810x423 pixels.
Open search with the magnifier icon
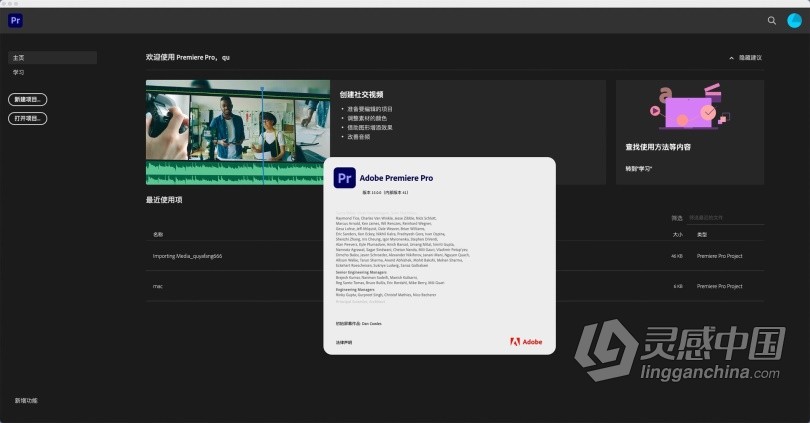click(x=772, y=21)
